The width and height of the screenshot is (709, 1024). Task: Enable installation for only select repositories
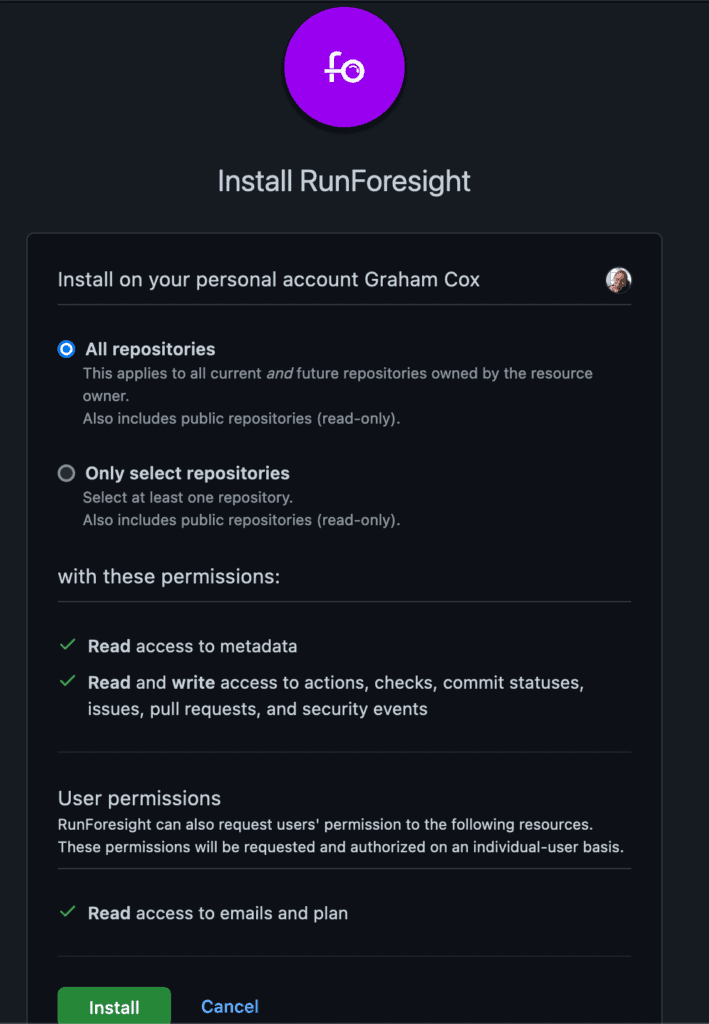66,473
